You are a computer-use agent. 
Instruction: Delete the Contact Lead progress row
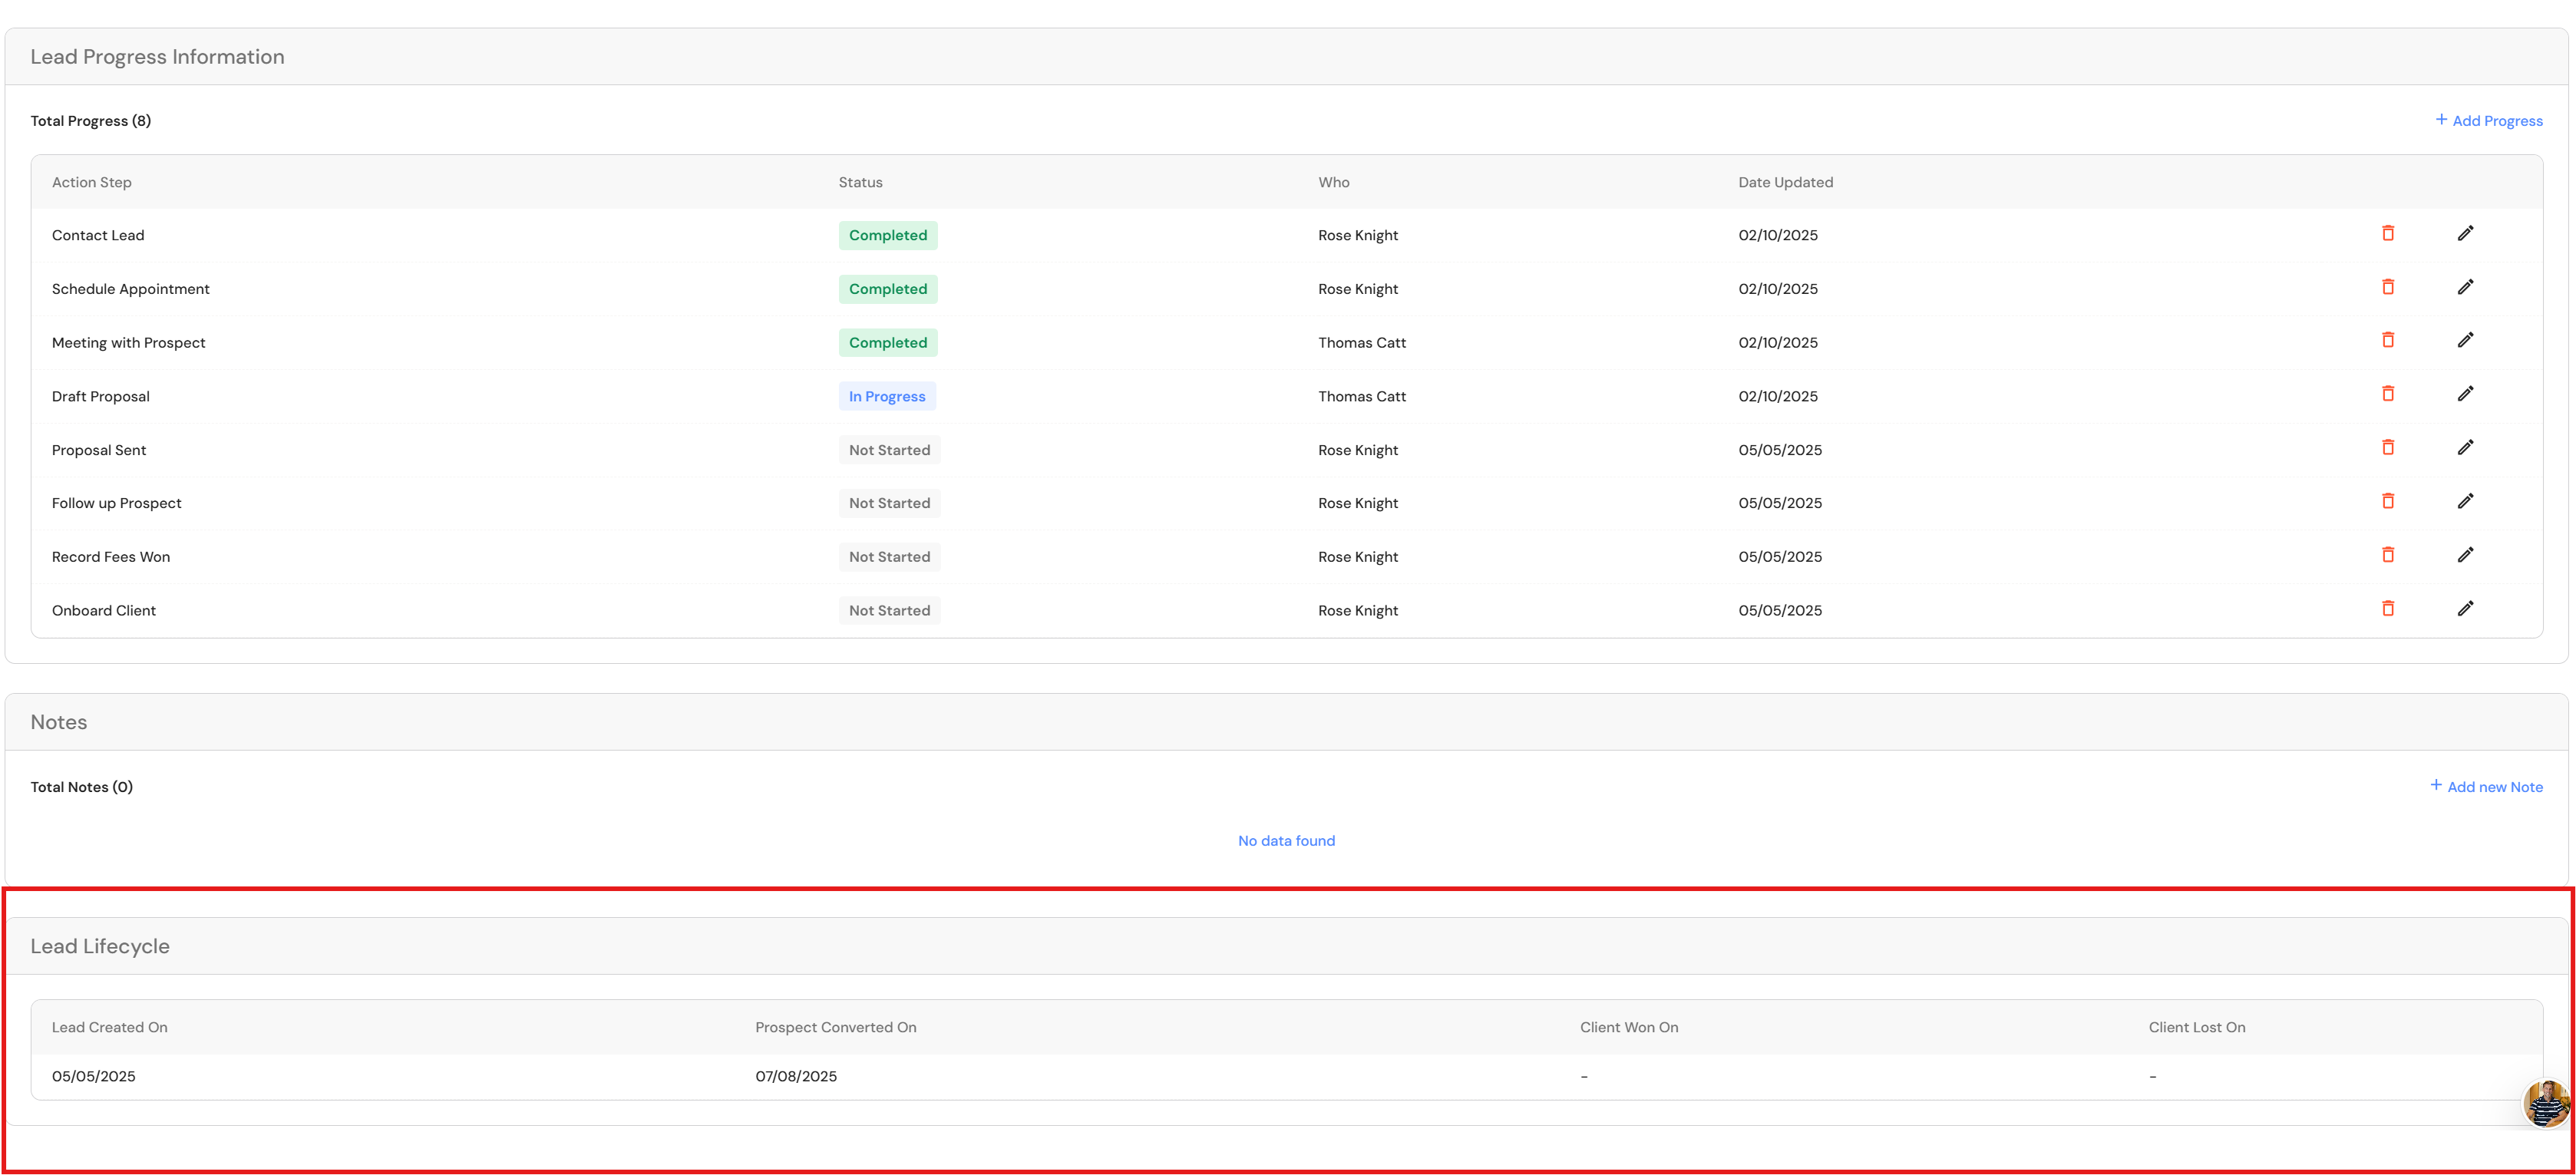point(2388,234)
